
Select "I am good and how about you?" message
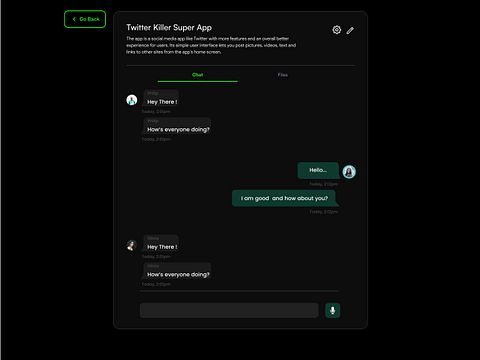tap(284, 198)
